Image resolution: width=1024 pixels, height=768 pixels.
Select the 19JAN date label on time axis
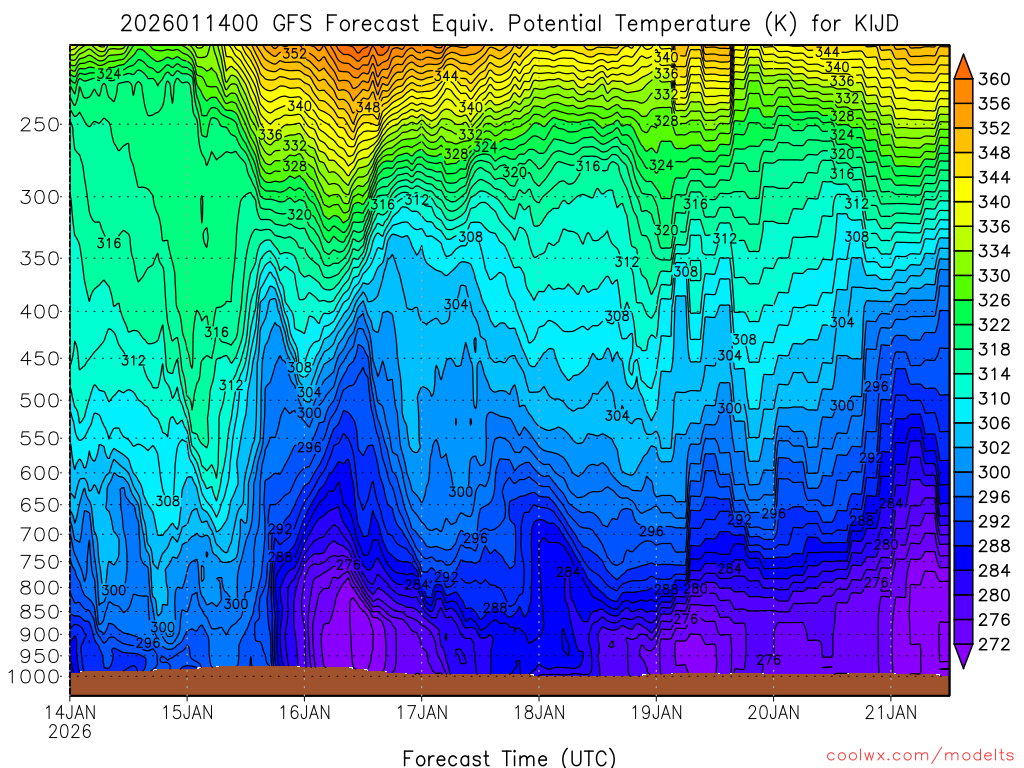[x=657, y=712]
